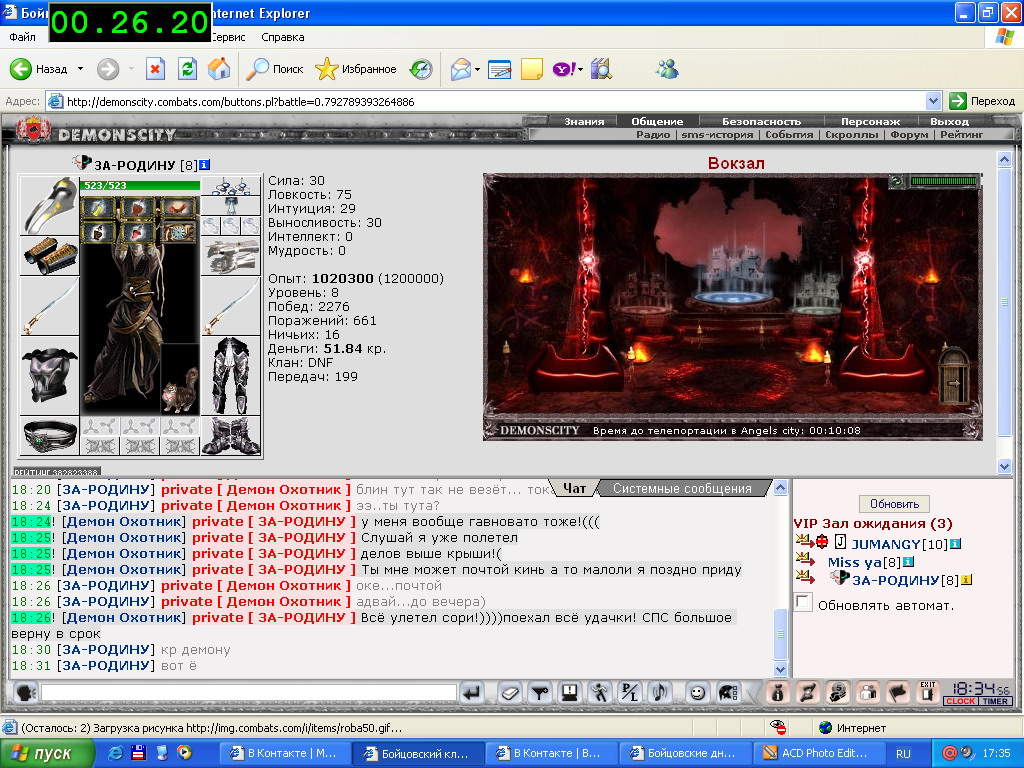This screenshot has height=768, width=1024.
Task: Click the speaking head icon beside chat input
Action: click(x=25, y=693)
